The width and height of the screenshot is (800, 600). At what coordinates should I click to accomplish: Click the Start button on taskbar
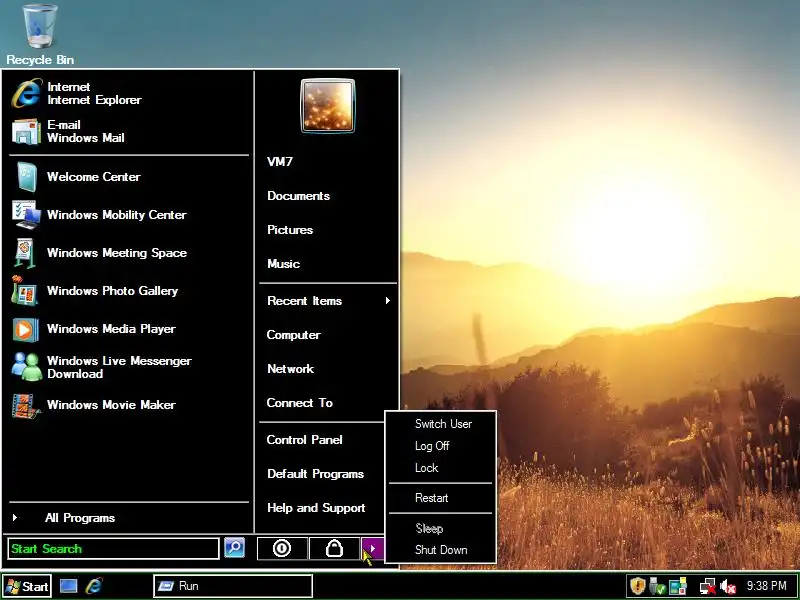pos(27,586)
